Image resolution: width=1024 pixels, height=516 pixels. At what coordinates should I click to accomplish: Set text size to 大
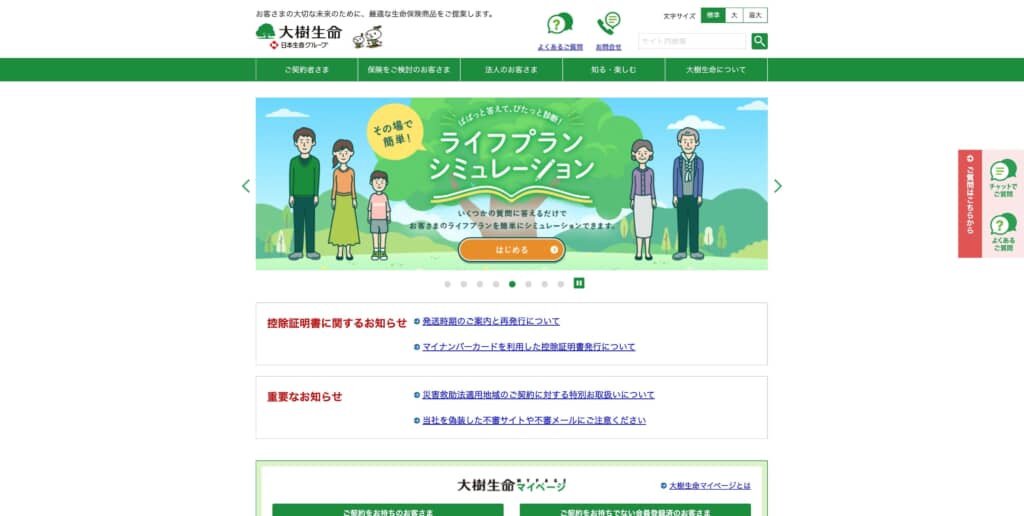(734, 15)
